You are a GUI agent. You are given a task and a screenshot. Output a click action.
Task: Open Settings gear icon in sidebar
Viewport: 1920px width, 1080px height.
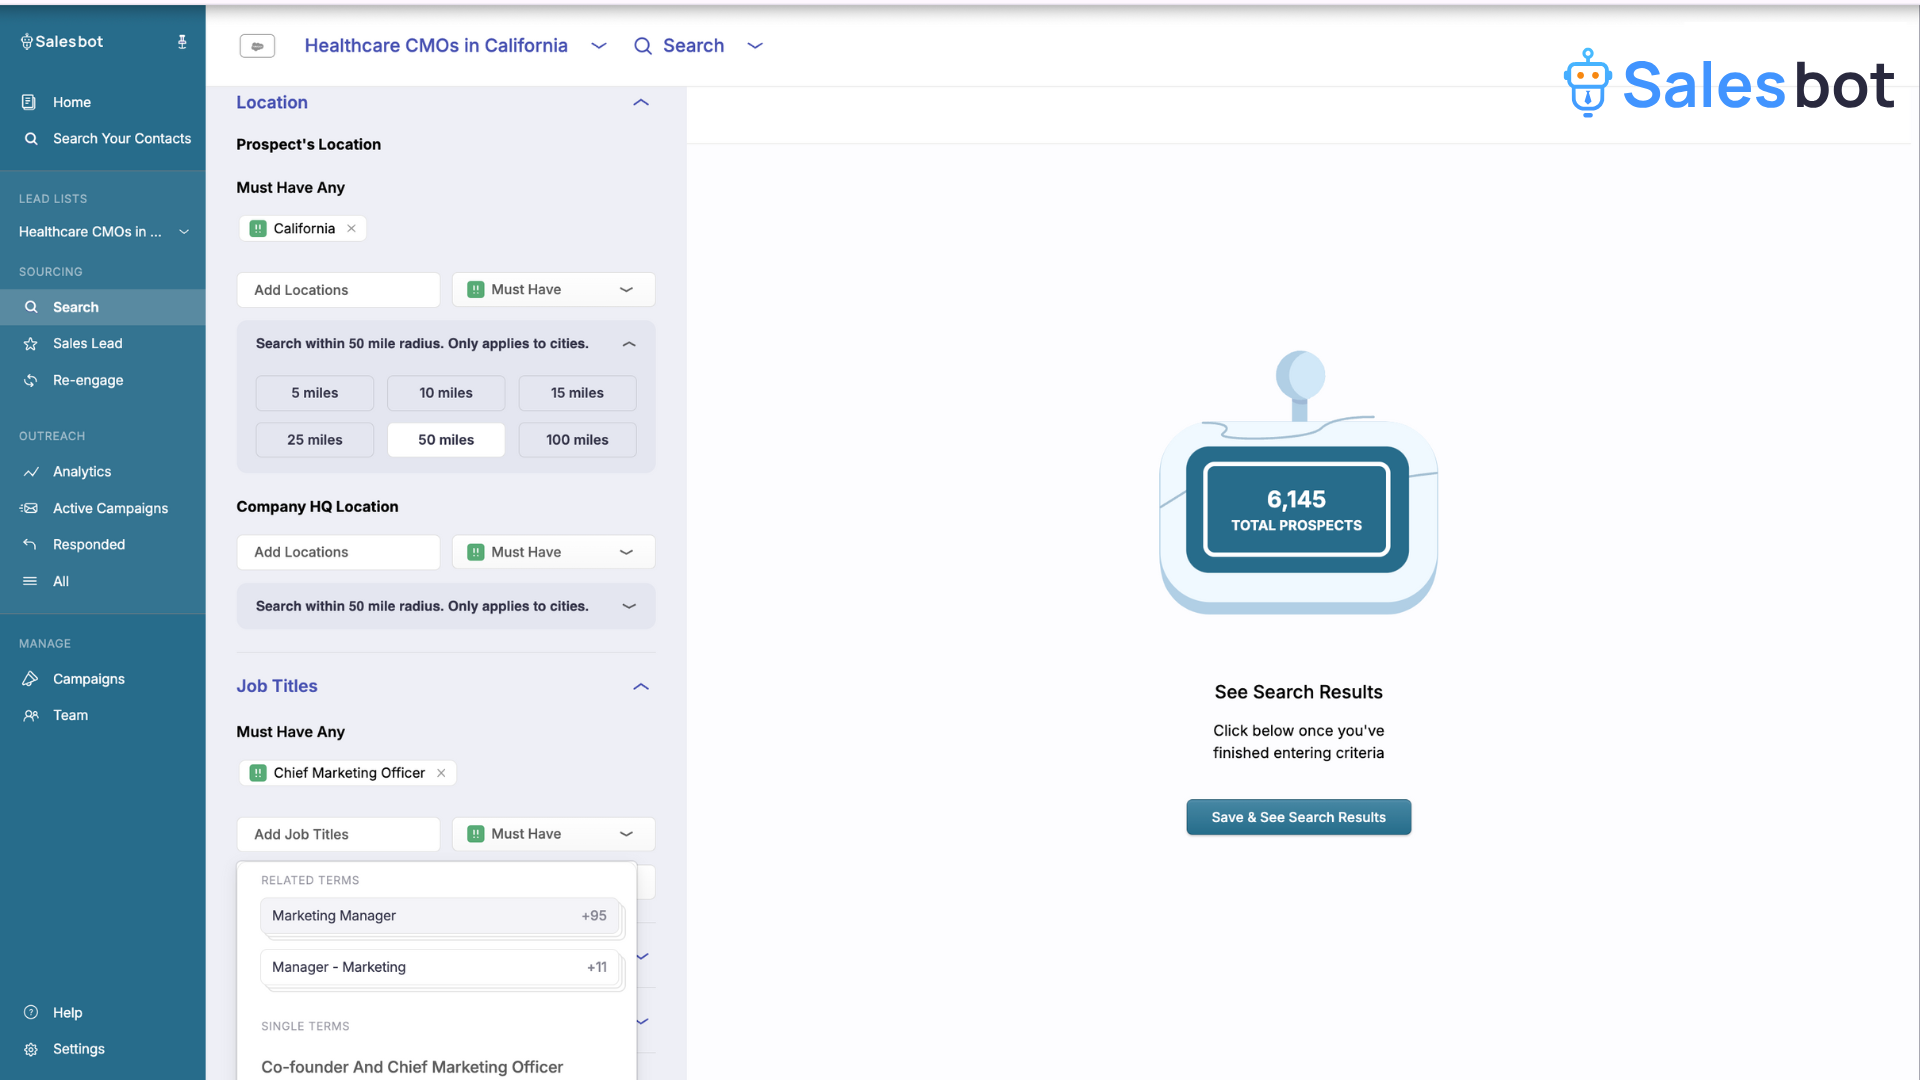pos(31,1049)
